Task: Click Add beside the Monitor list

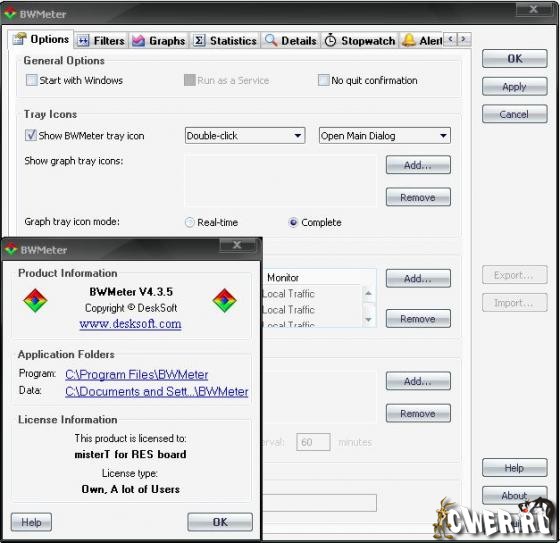Action: click(418, 278)
